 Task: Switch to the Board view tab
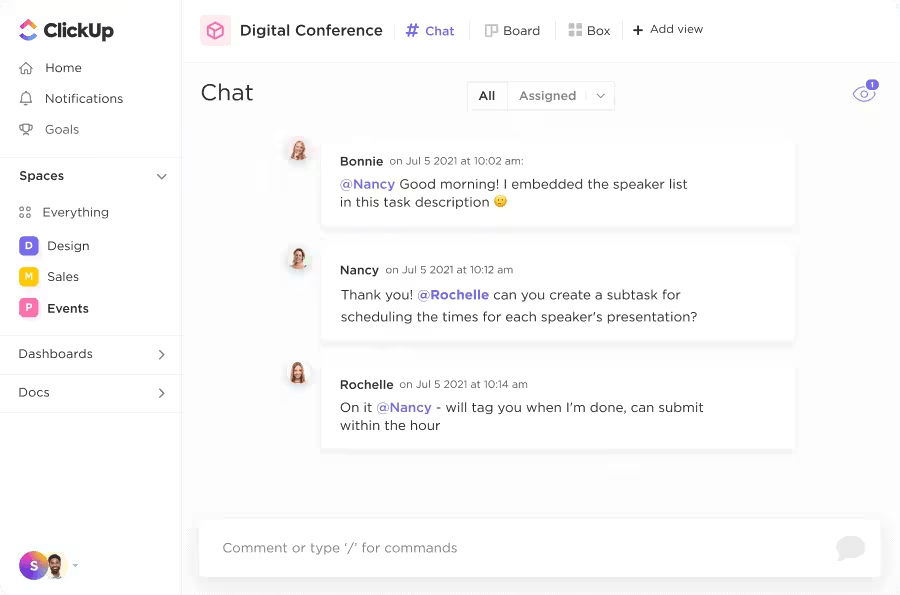tap(512, 31)
